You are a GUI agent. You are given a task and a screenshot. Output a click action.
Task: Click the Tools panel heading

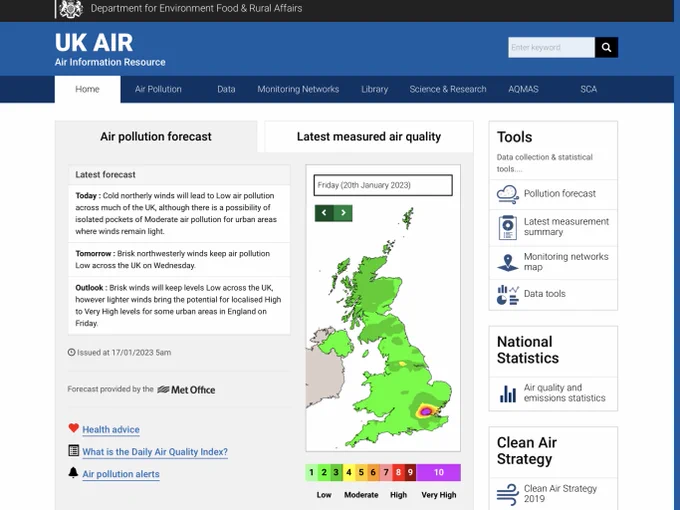click(514, 137)
